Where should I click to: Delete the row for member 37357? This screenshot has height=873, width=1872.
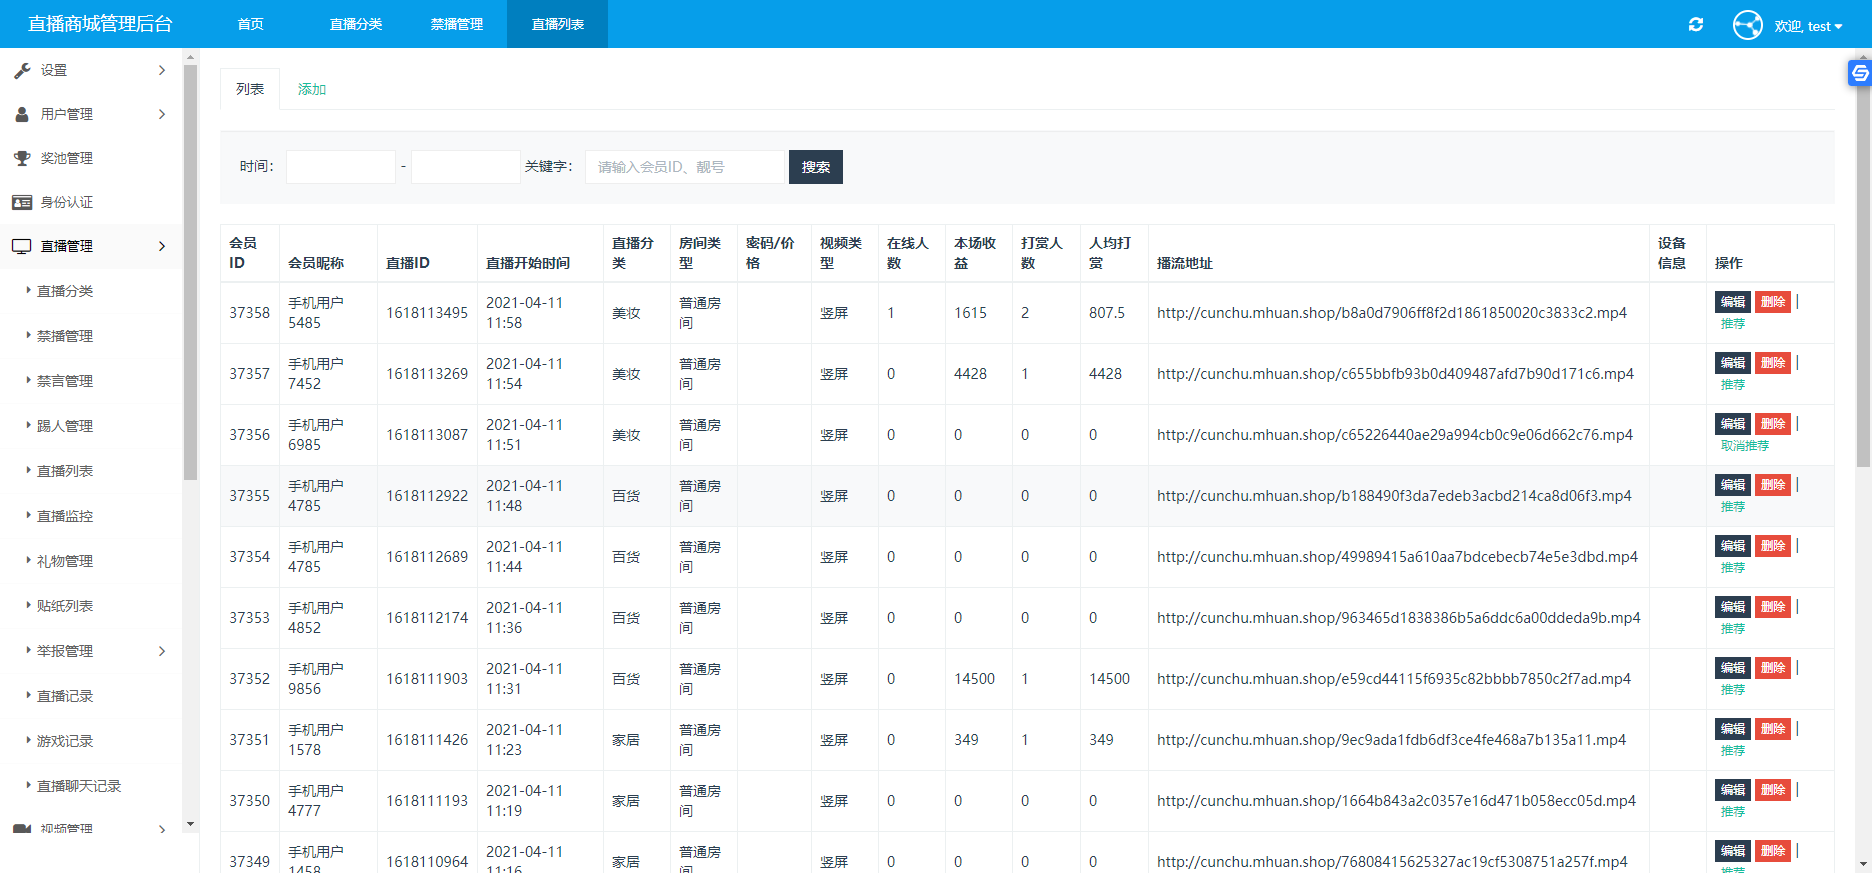1772,363
